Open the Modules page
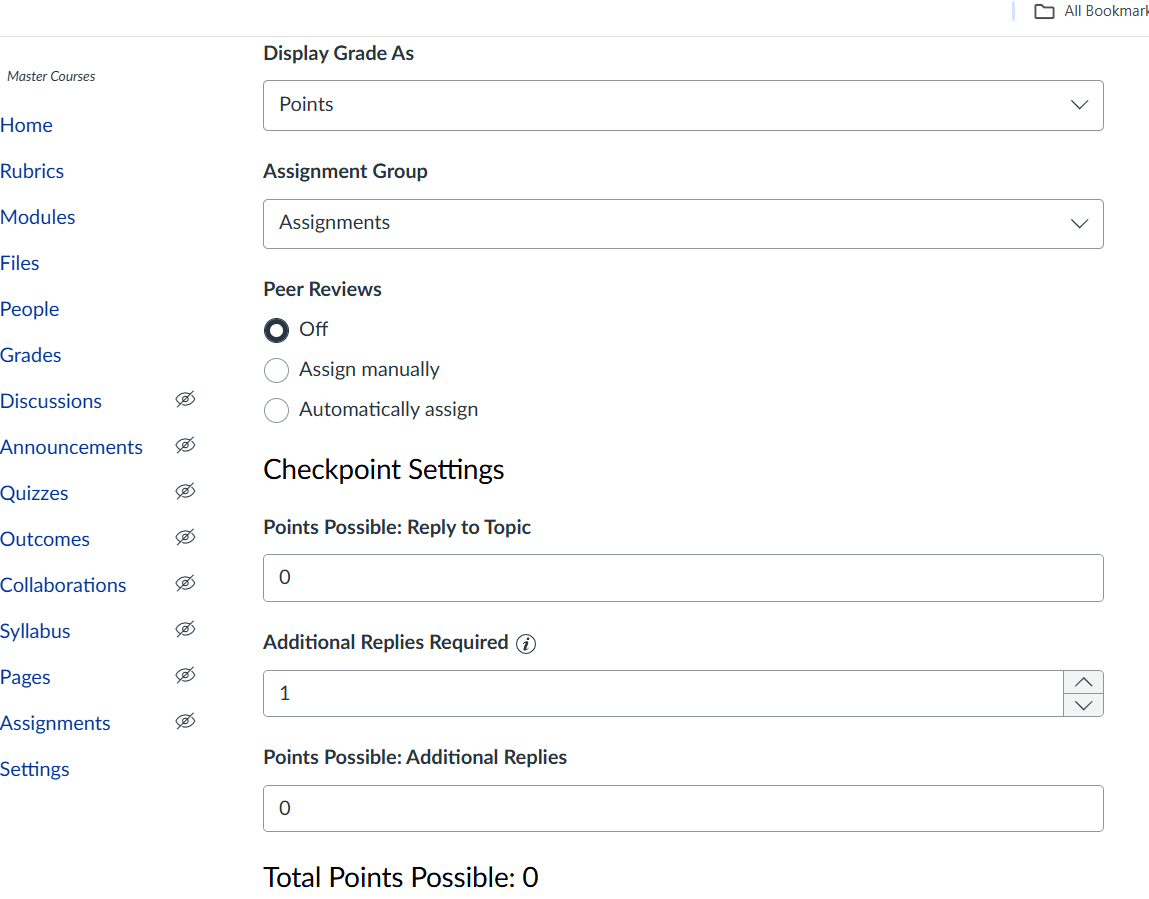The height and width of the screenshot is (899, 1149). click(x=38, y=217)
